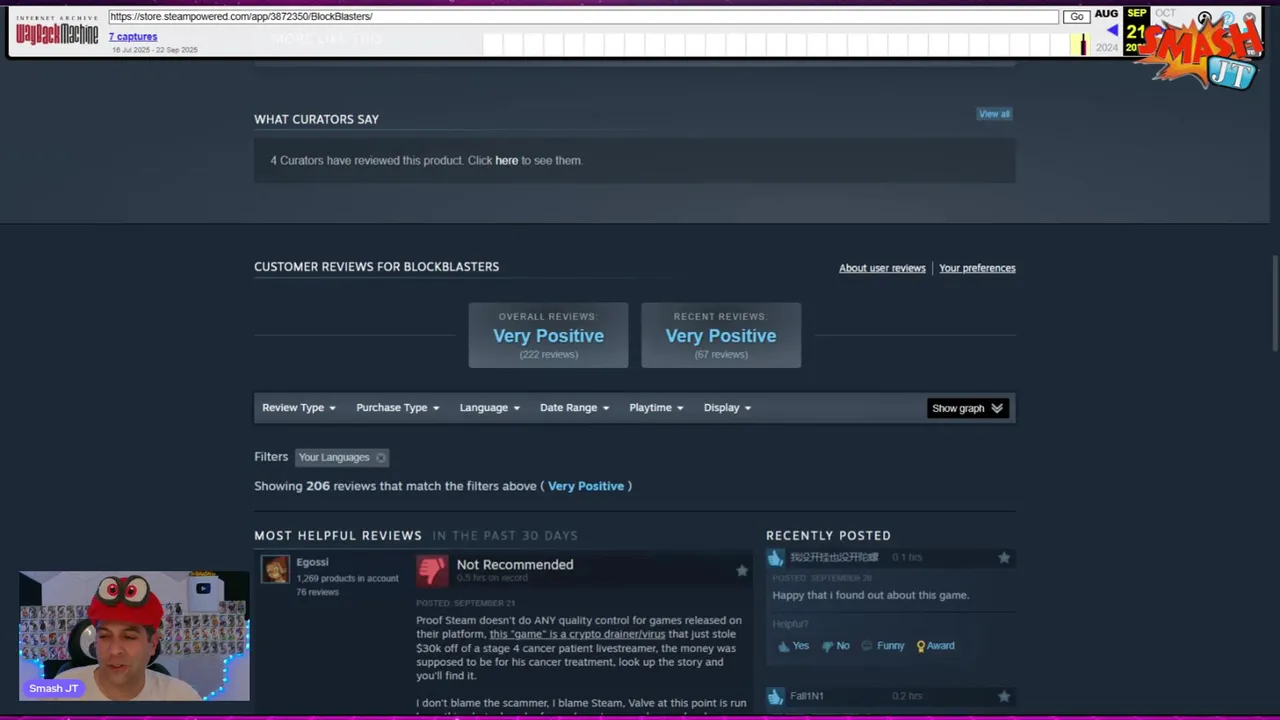Open Egossi's profile avatar
This screenshot has width=1280, height=720.
[275, 569]
